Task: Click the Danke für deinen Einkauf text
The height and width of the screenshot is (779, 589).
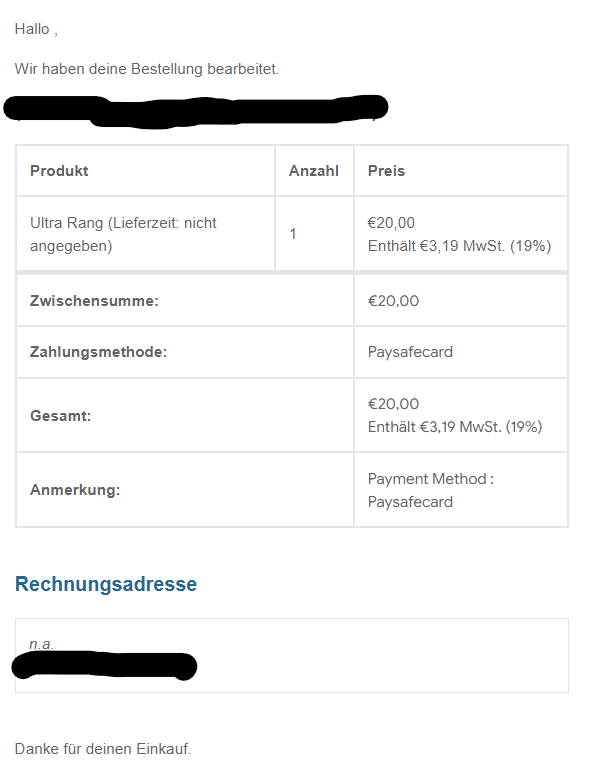Action: [103, 749]
